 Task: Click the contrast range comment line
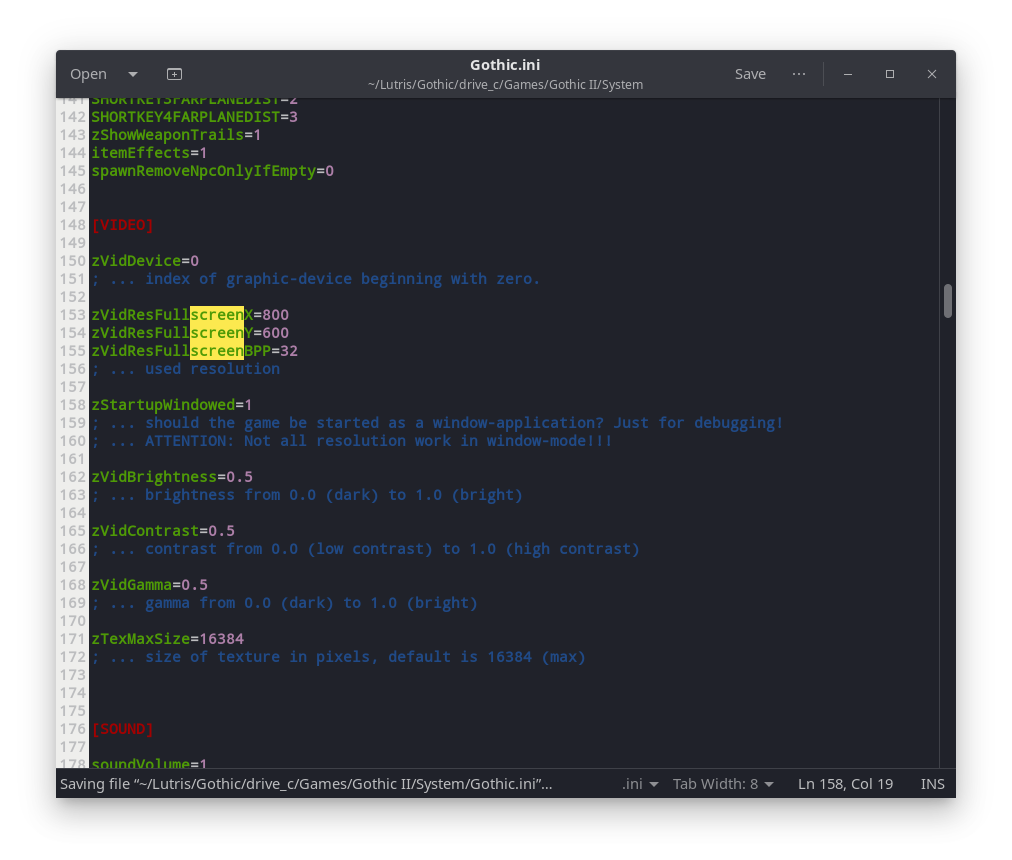365,549
